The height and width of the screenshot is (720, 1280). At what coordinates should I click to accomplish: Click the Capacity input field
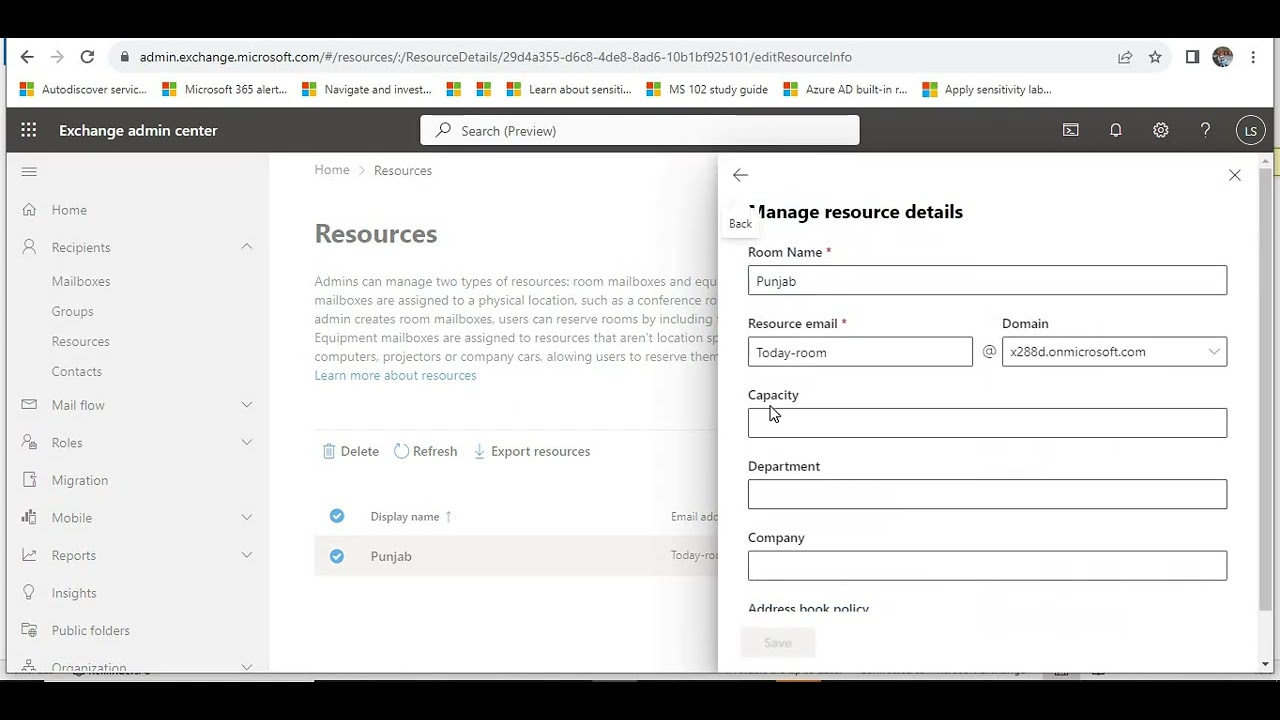(x=987, y=423)
